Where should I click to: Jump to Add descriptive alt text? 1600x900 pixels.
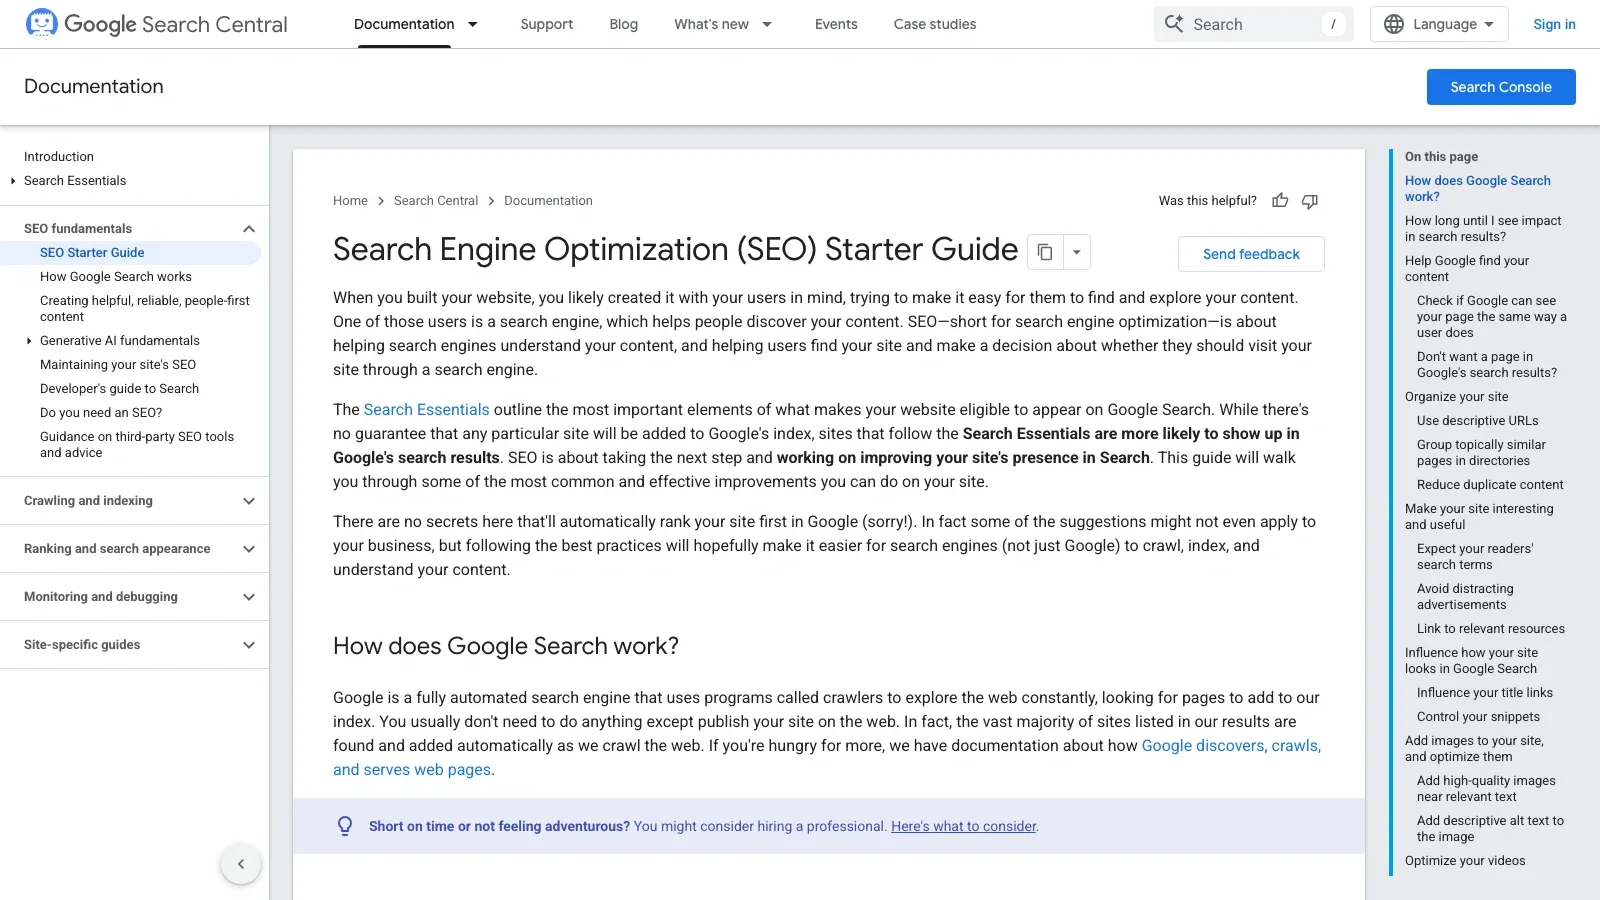[1490, 829]
